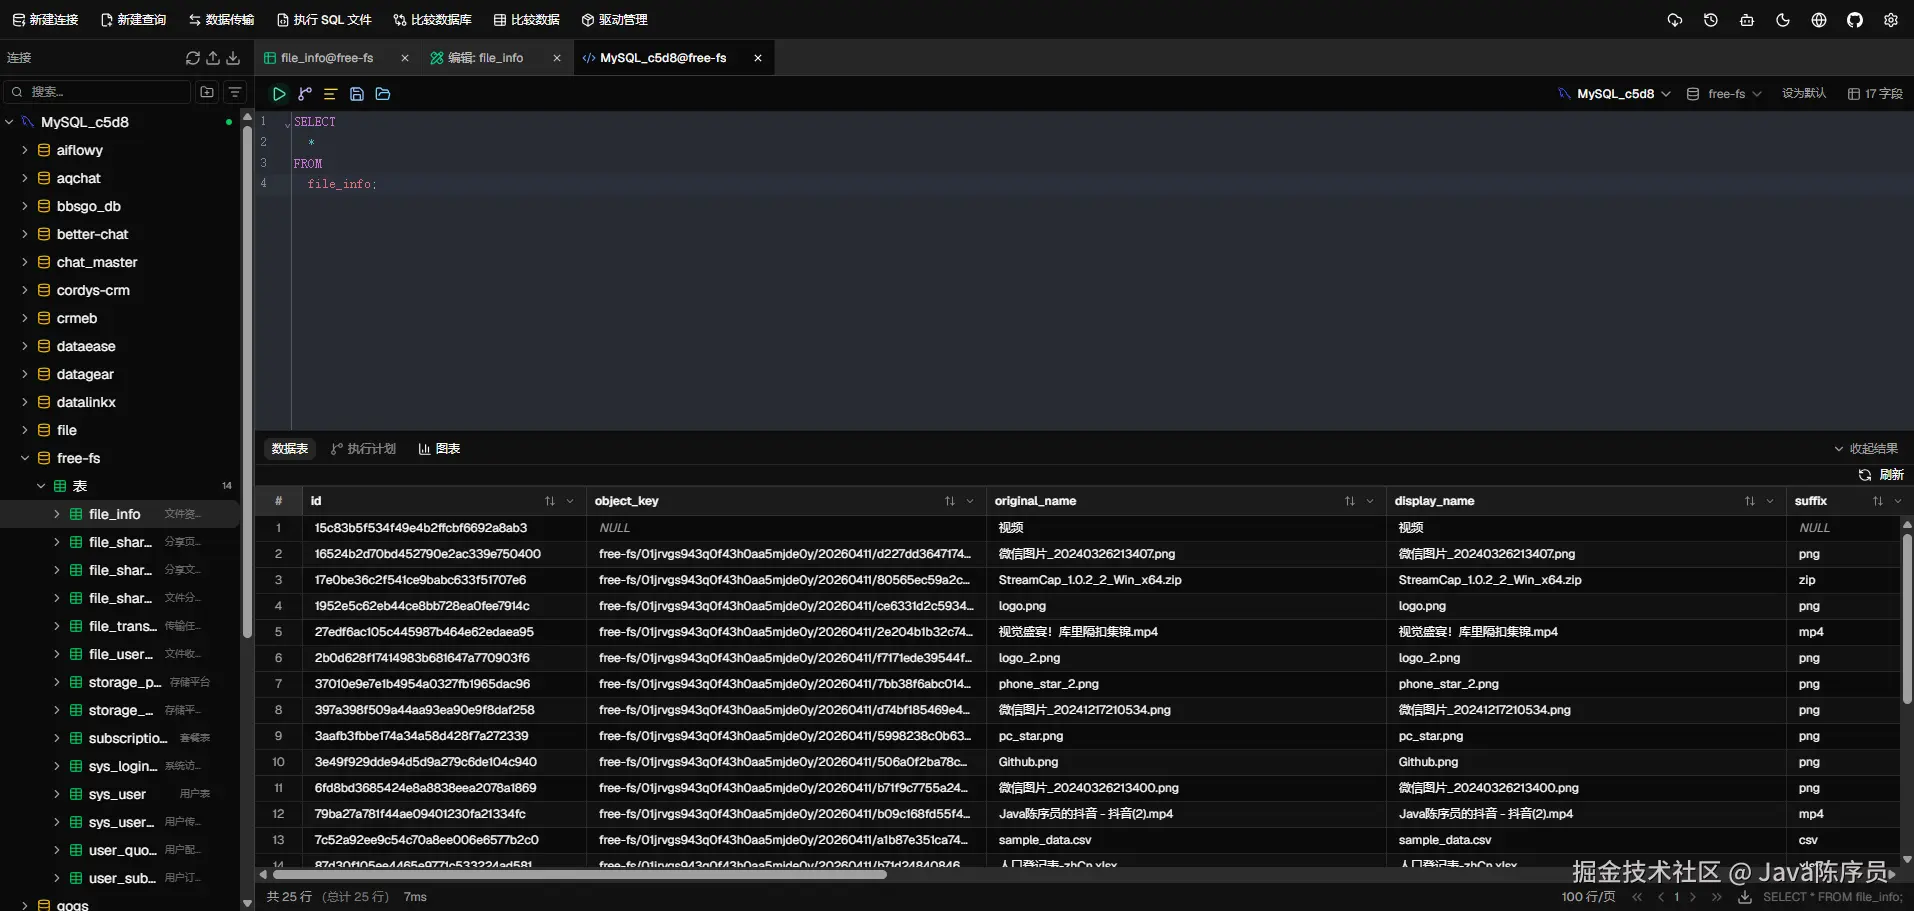Sort by the suffix column arrows
This screenshot has height=911, width=1914.
coord(1878,501)
